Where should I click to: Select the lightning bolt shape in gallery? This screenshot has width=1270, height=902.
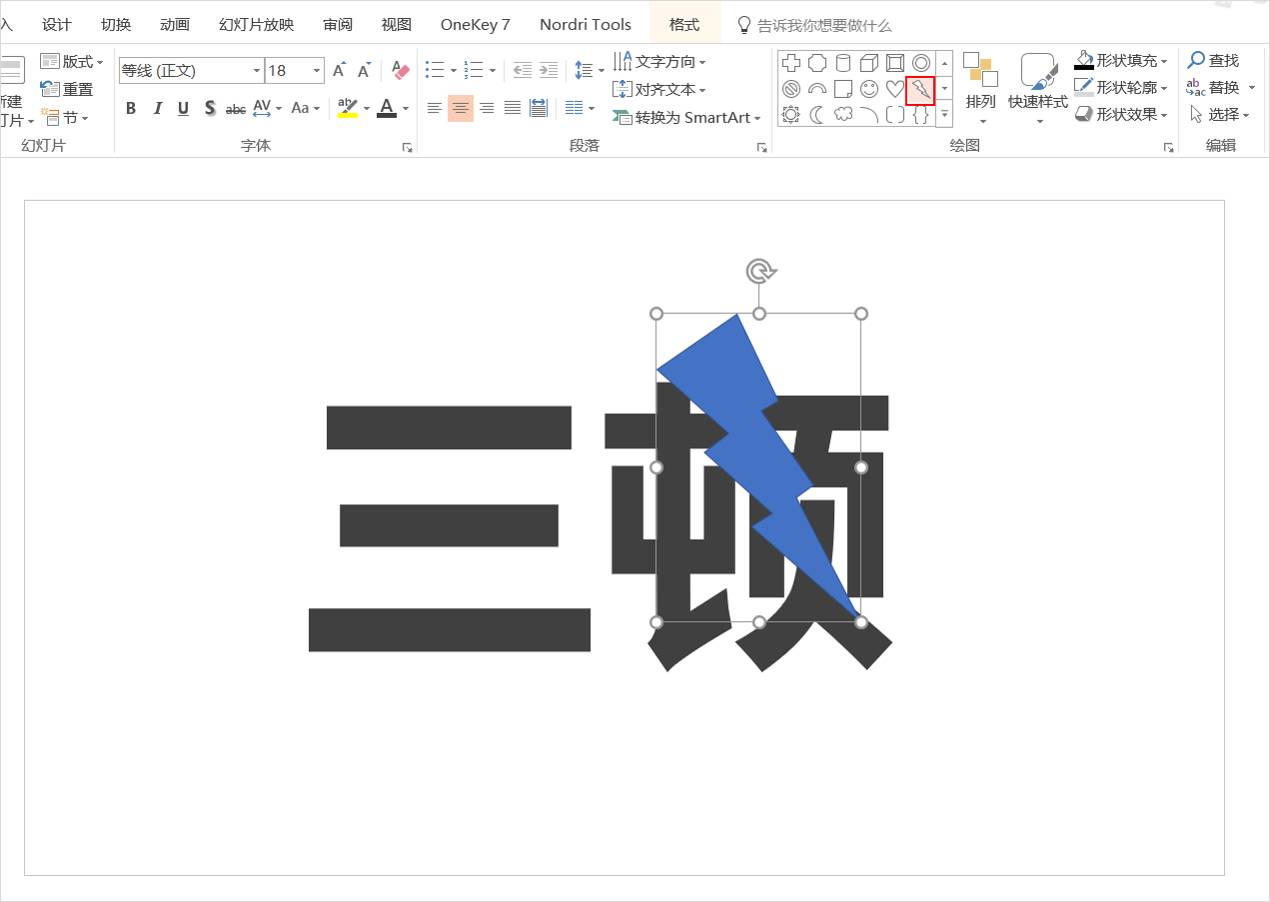[x=920, y=90]
